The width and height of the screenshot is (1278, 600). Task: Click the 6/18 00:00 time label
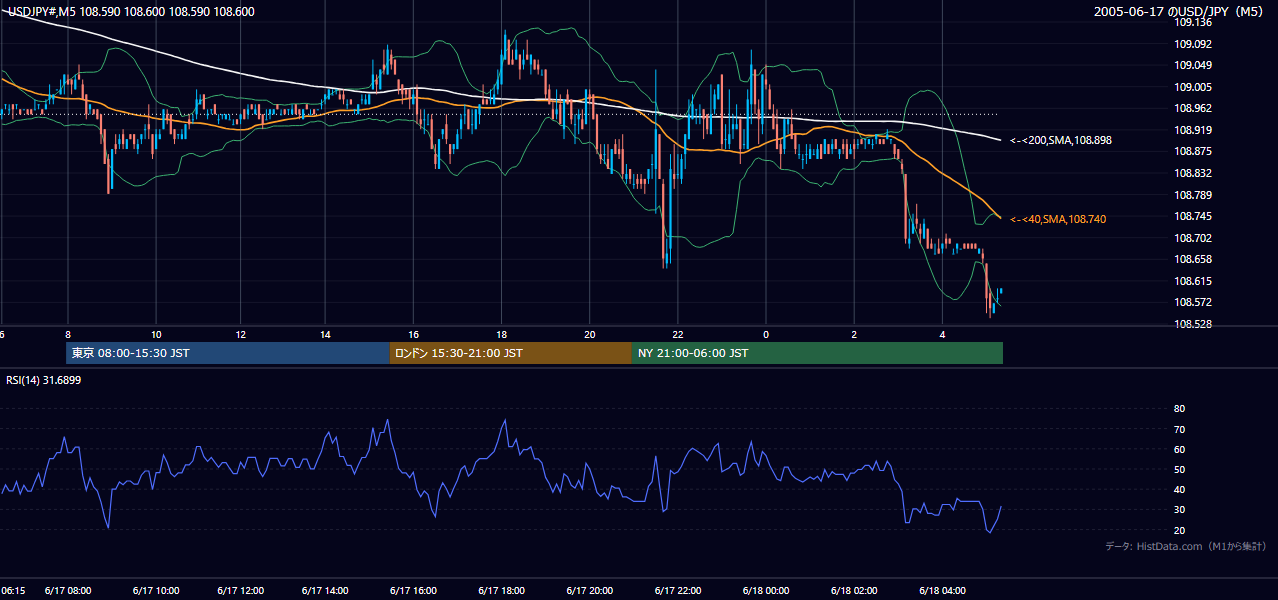(766, 591)
